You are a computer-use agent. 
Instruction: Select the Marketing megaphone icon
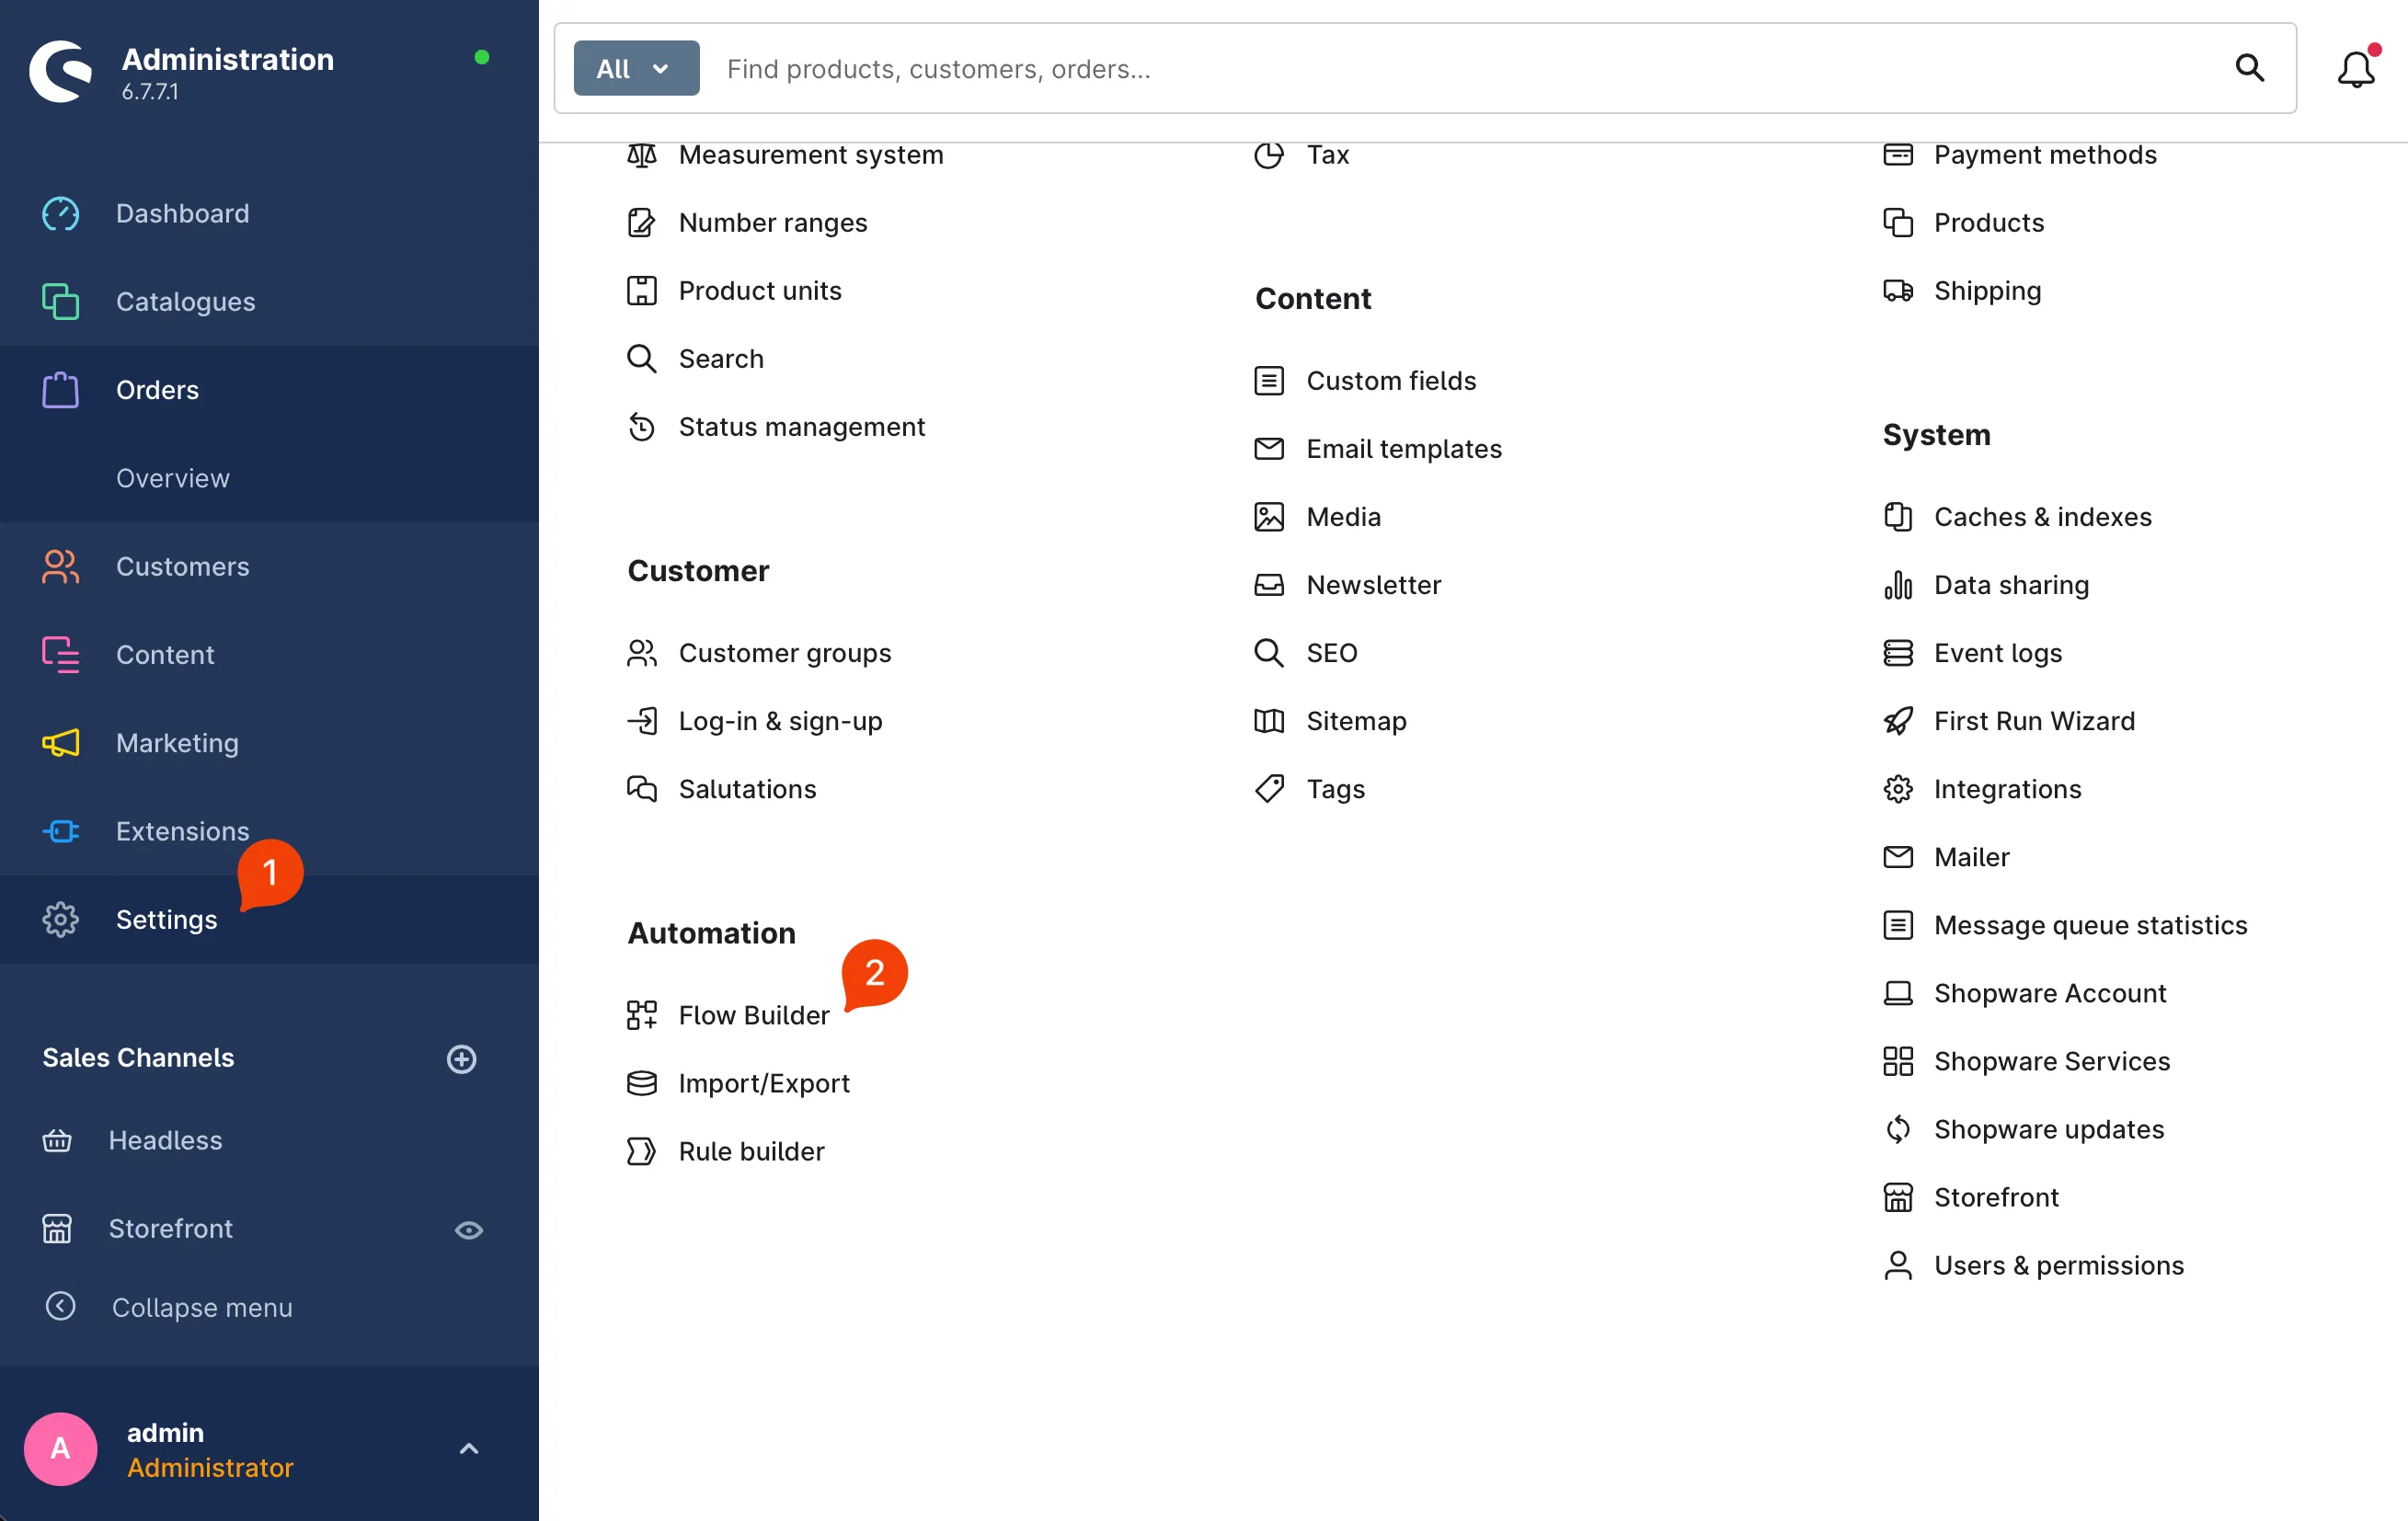(60, 742)
